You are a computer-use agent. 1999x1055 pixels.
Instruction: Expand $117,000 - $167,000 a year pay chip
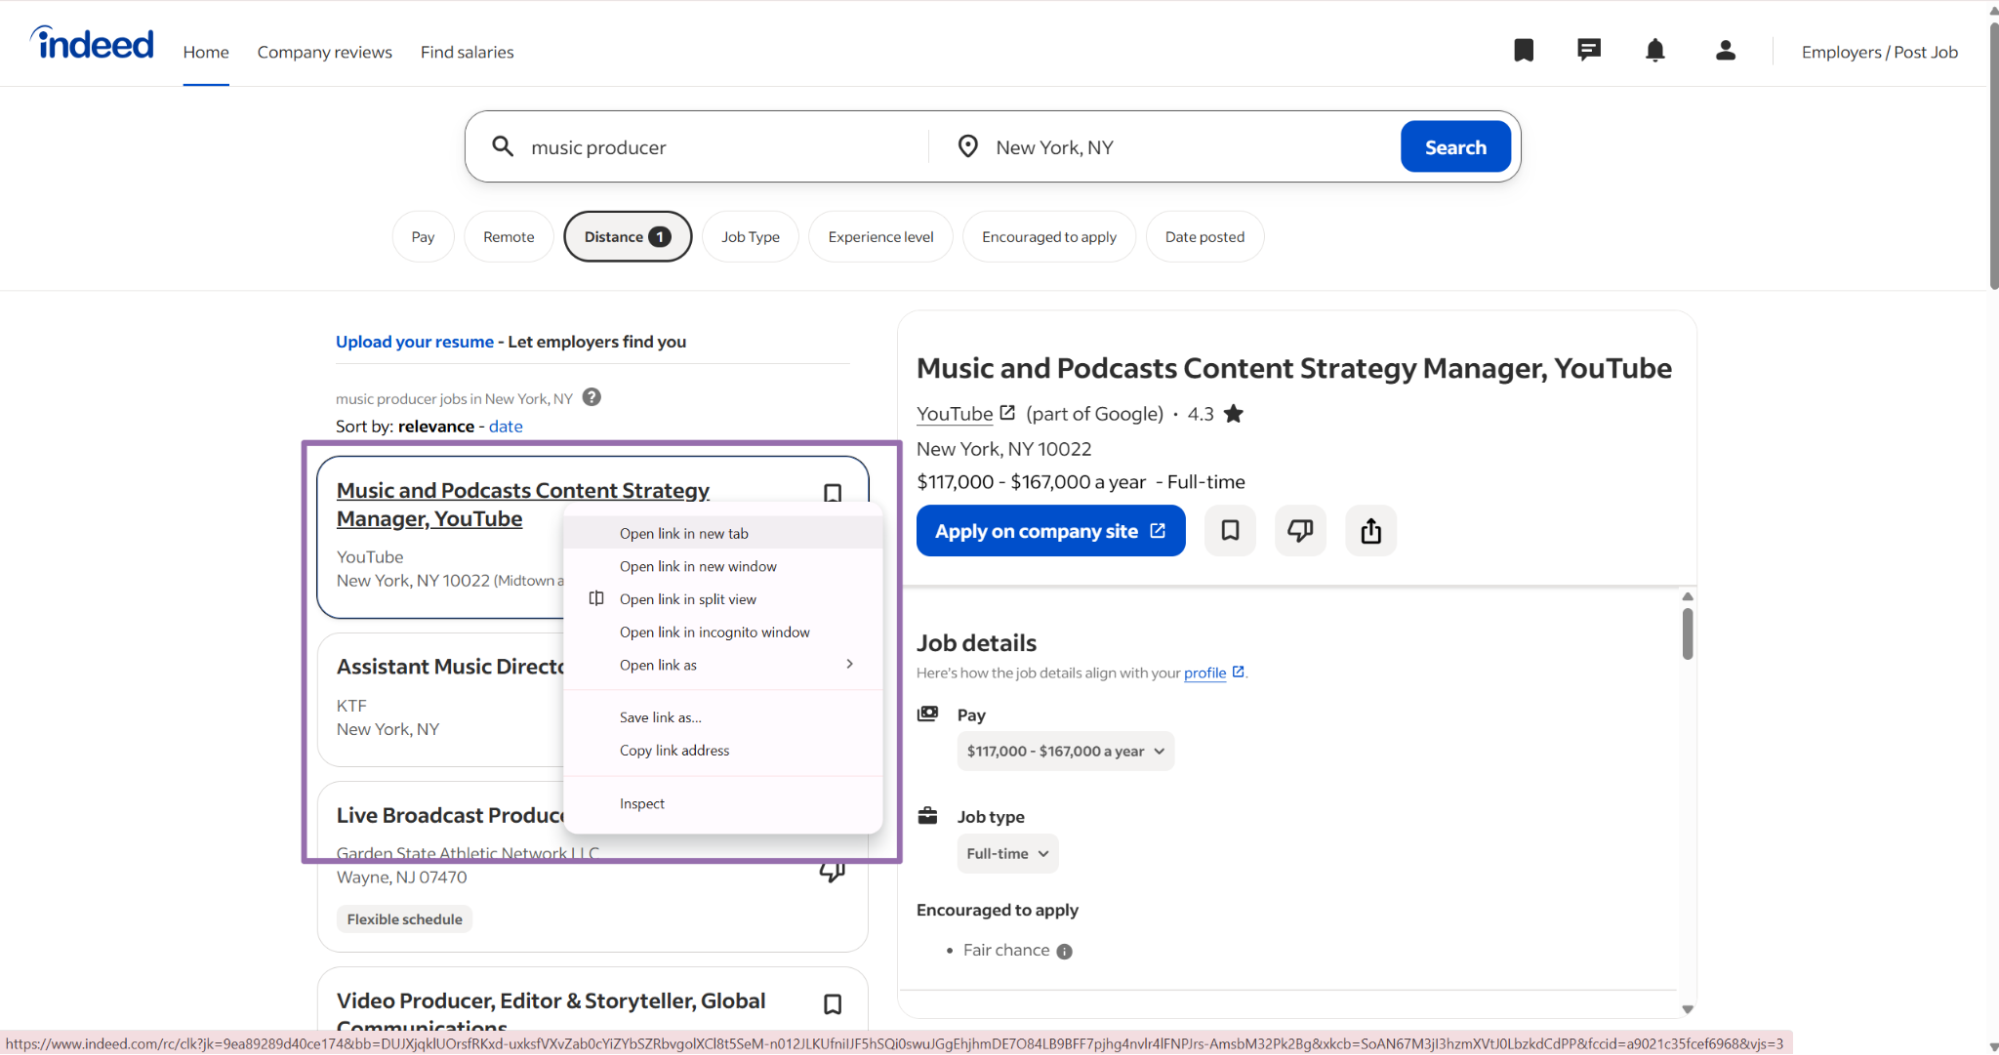point(1065,751)
